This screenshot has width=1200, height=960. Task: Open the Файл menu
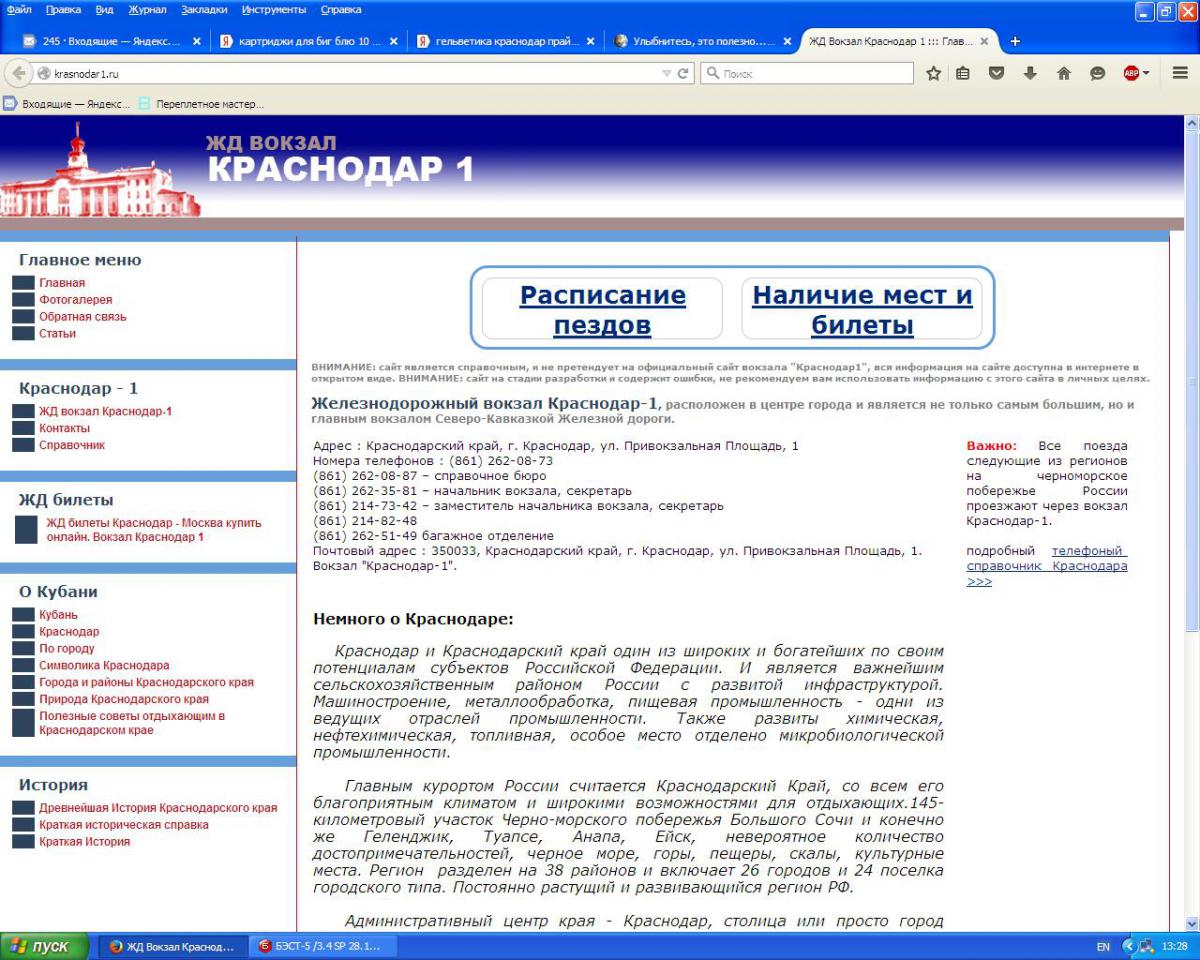[19, 9]
